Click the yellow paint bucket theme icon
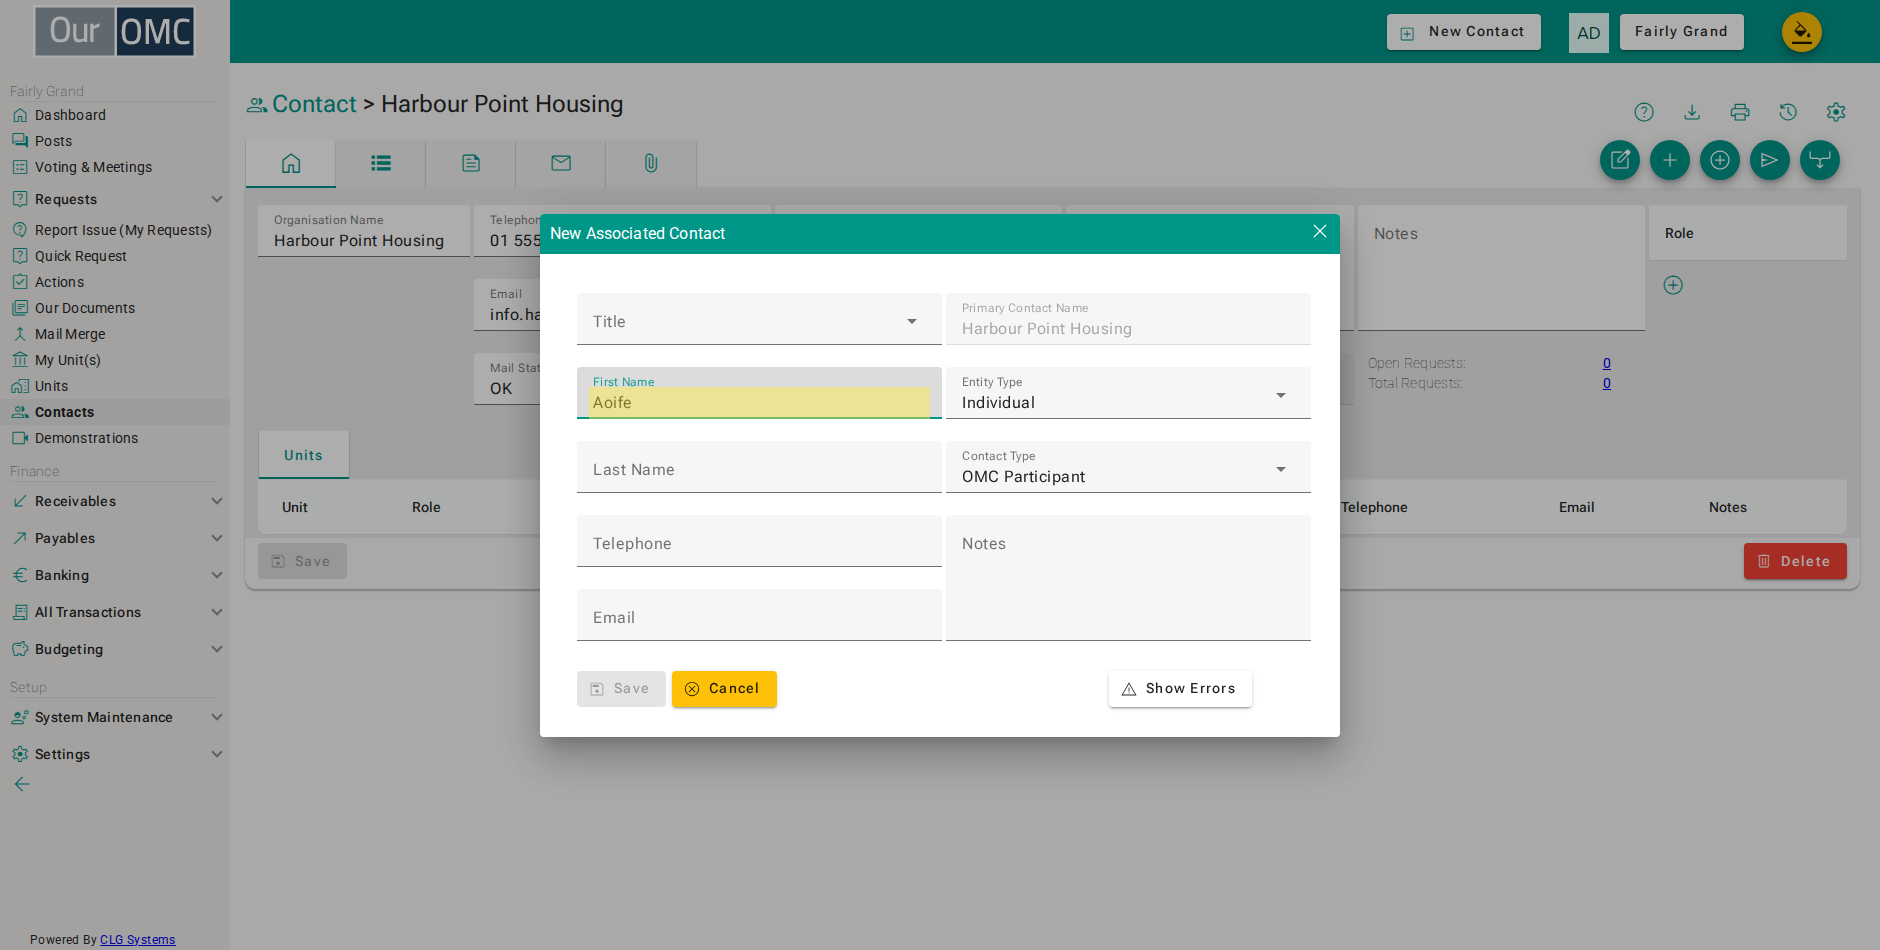1880x950 pixels. (x=1802, y=32)
